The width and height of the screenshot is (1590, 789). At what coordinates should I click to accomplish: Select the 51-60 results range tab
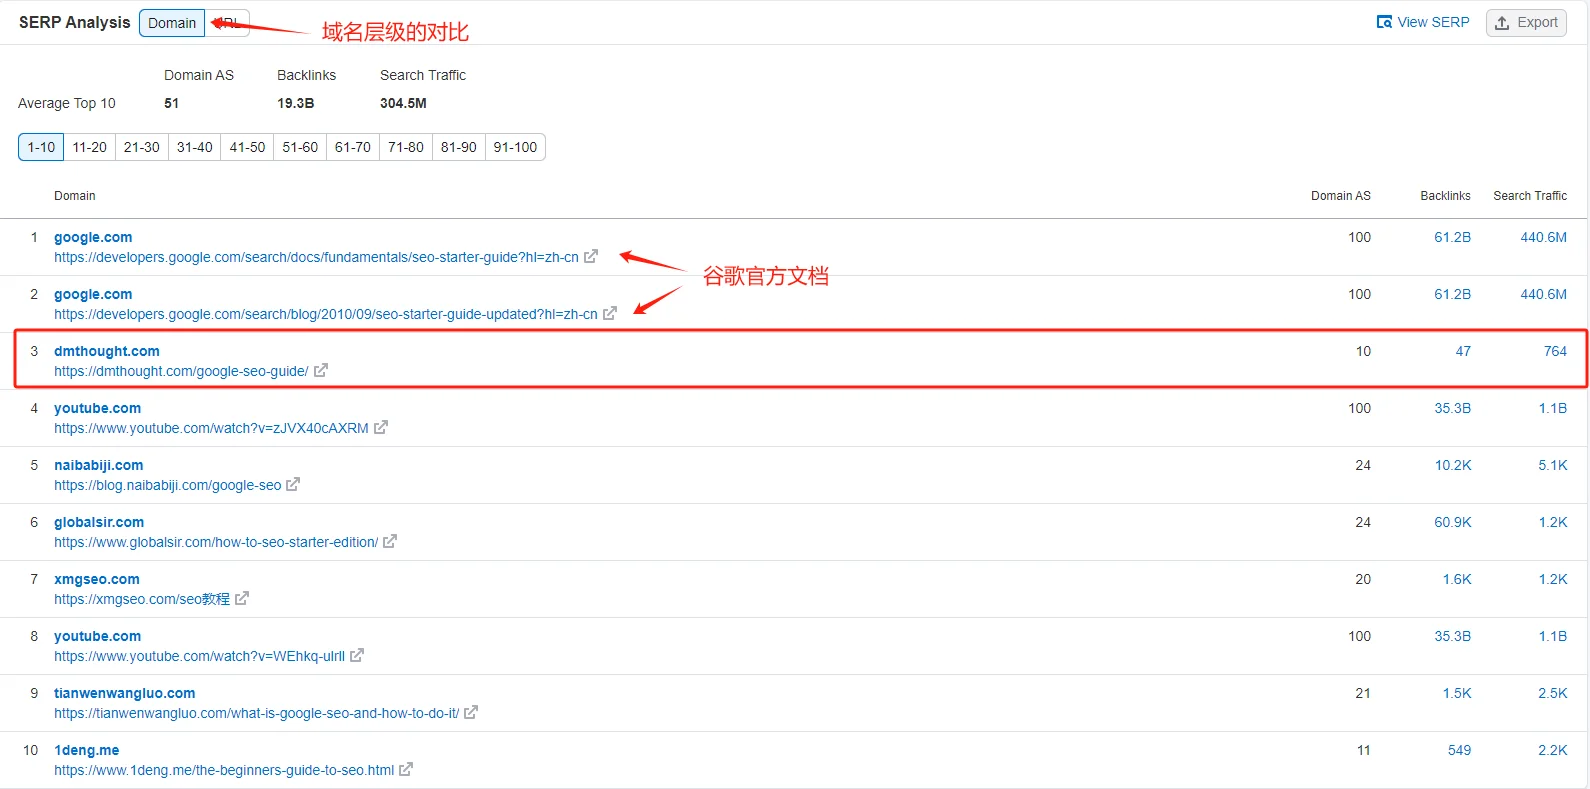[300, 147]
